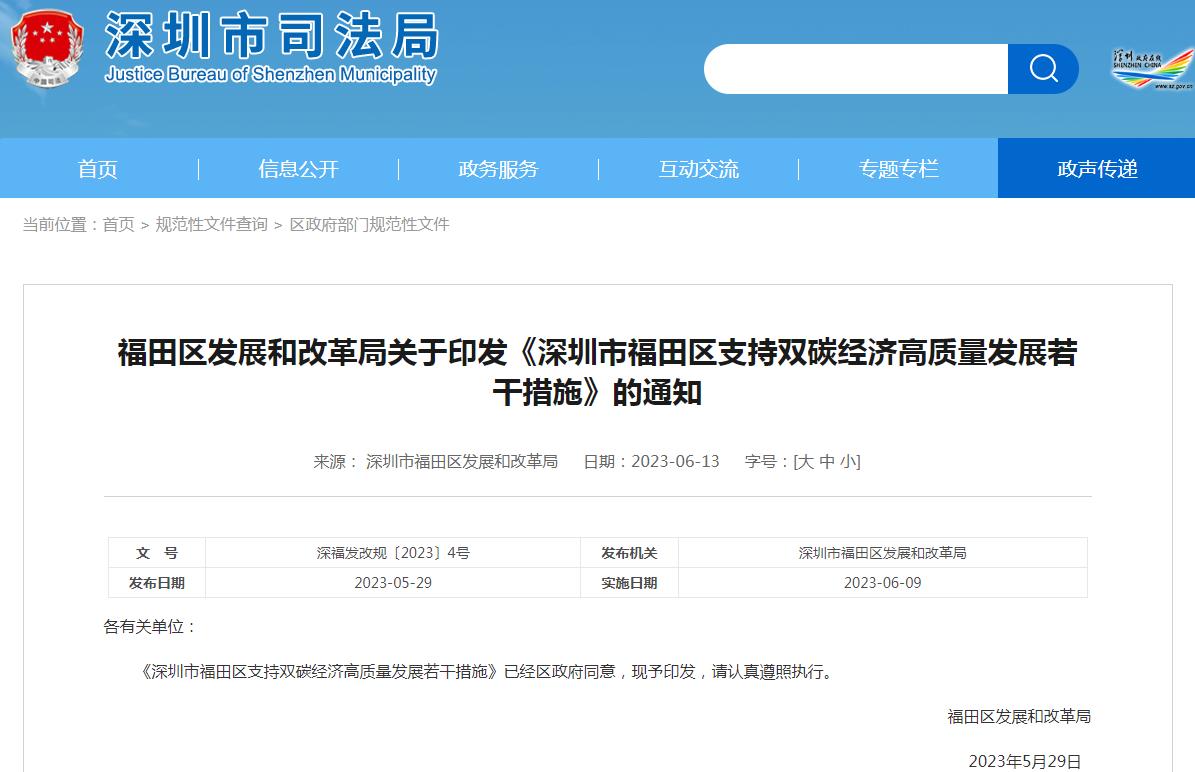Click the national emblem logo

[47, 48]
